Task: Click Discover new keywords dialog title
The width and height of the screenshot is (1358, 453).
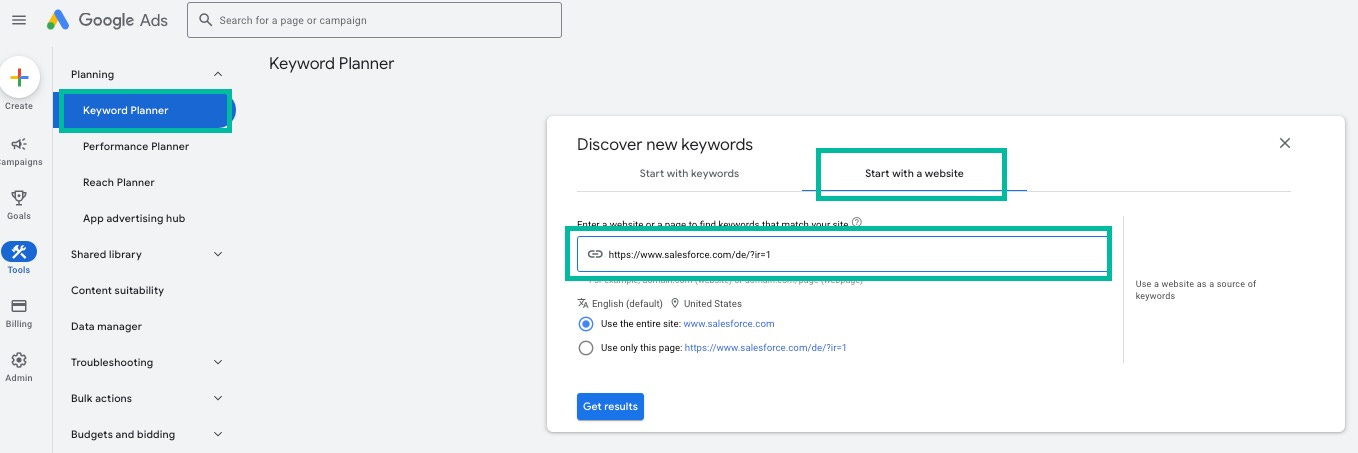Action: click(x=665, y=144)
